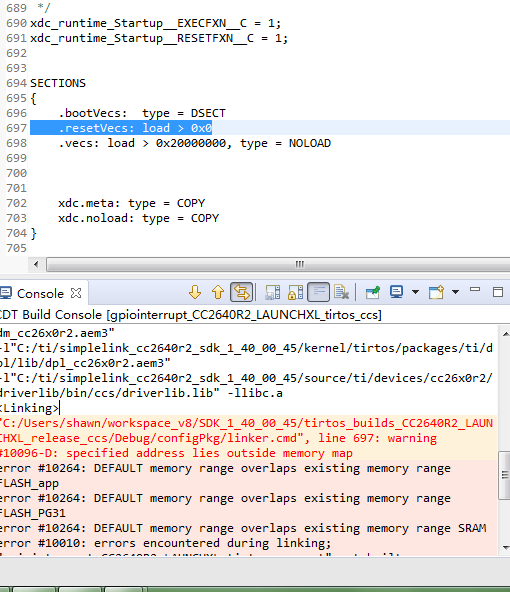510x592 pixels.
Task: Click the .vecs load line 698
Action: (194, 143)
